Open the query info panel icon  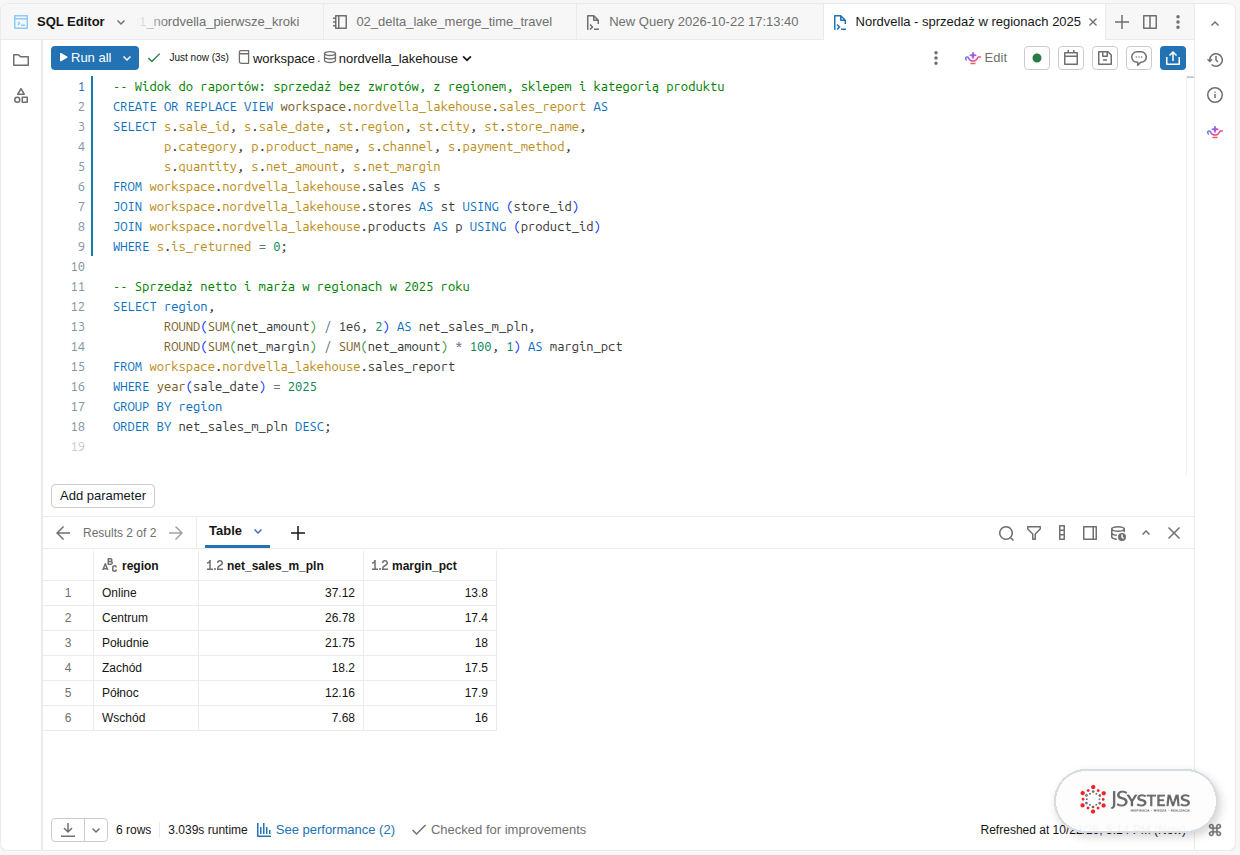(x=1215, y=95)
